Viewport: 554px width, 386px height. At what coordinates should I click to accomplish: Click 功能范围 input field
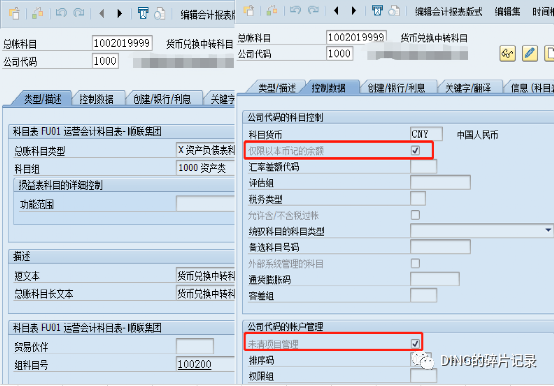click(x=205, y=204)
